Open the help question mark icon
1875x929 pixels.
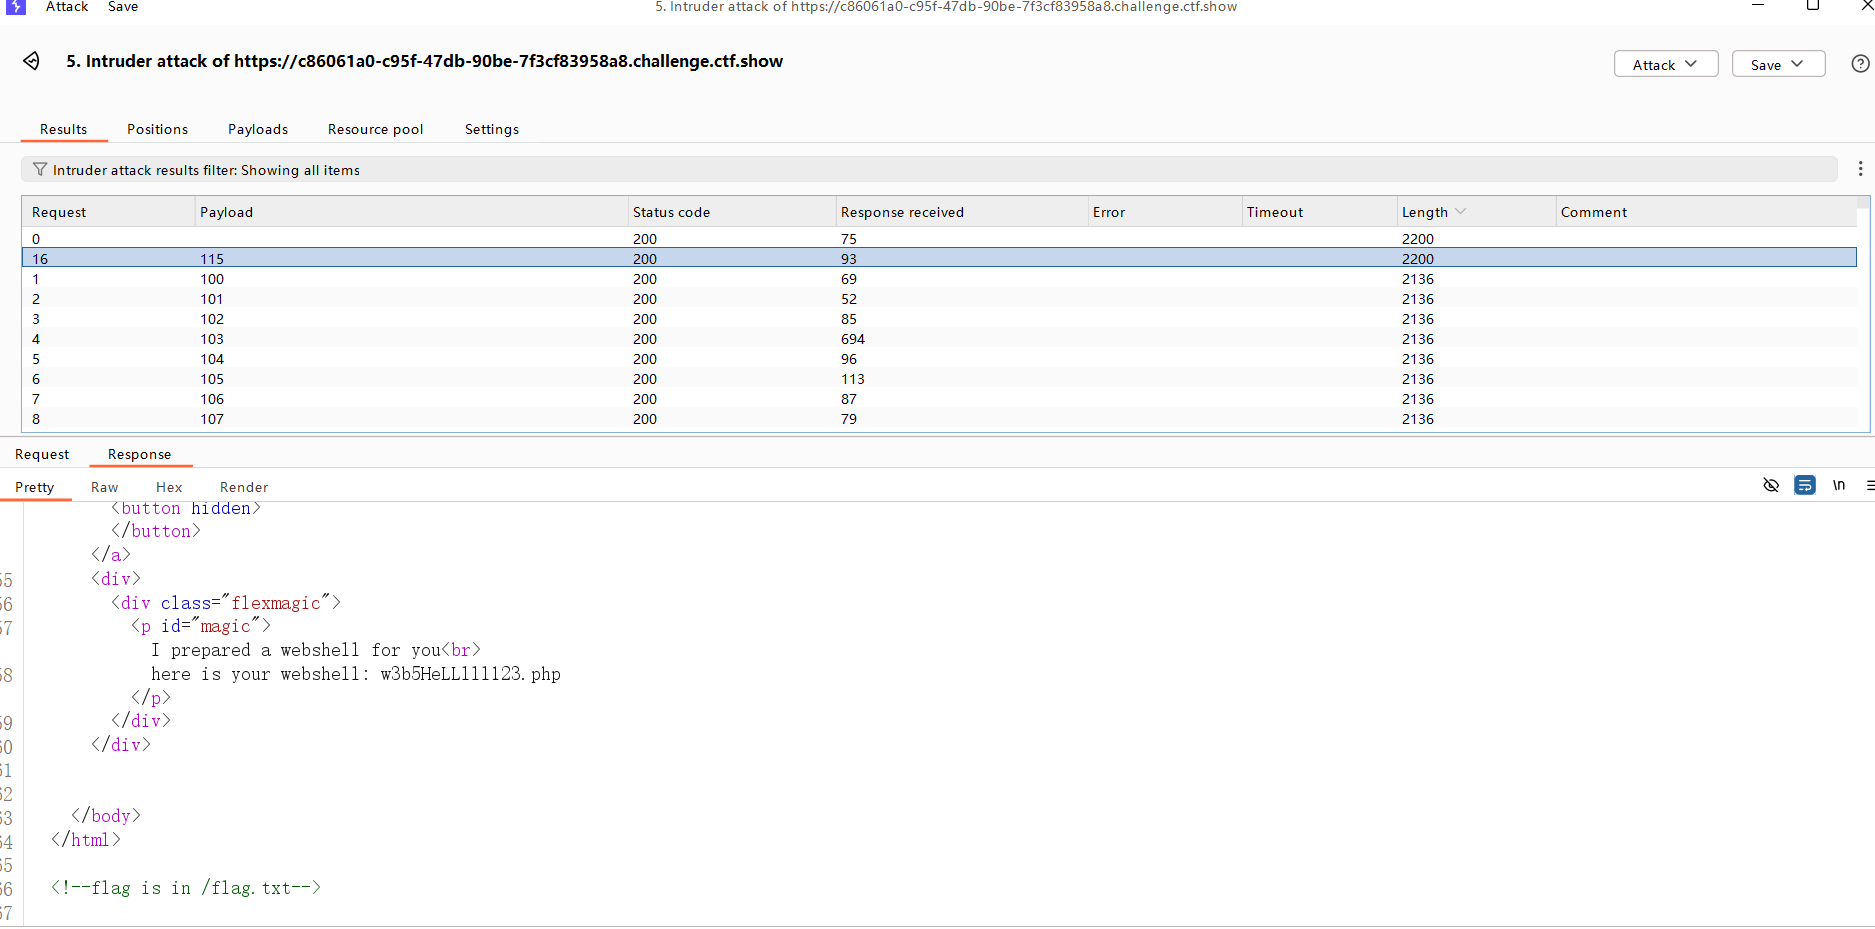(1860, 64)
